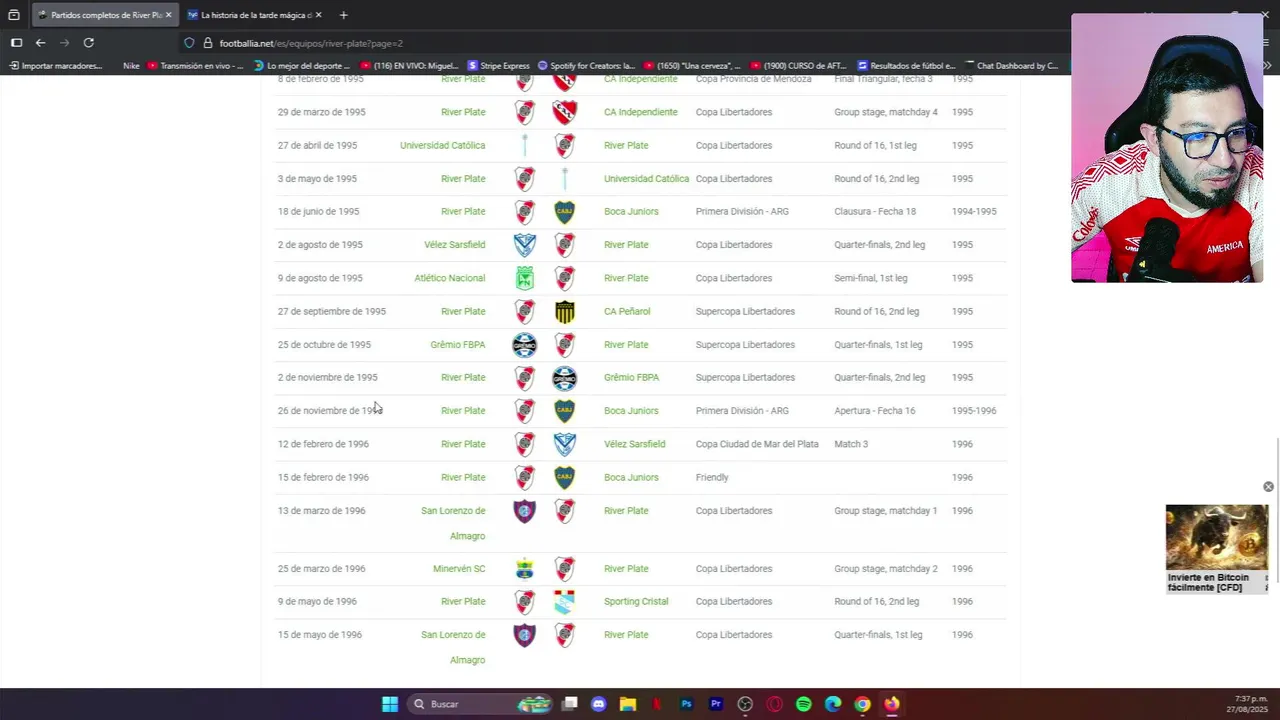The width and height of the screenshot is (1280, 720).
Task: Click the Firefox back arrow button
Action: click(40, 43)
